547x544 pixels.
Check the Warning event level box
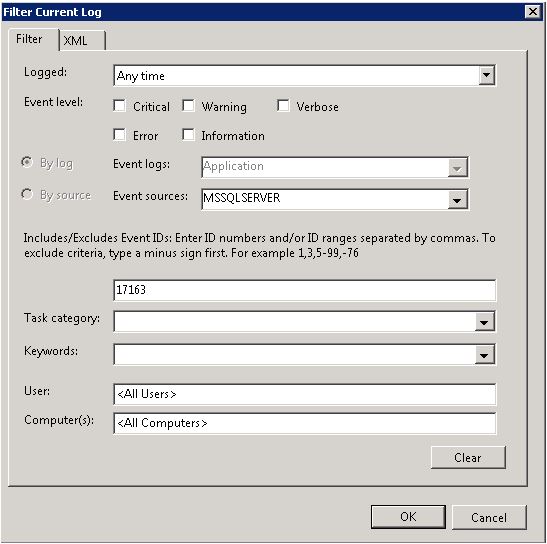pyautogui.click(x=188, y=106)
